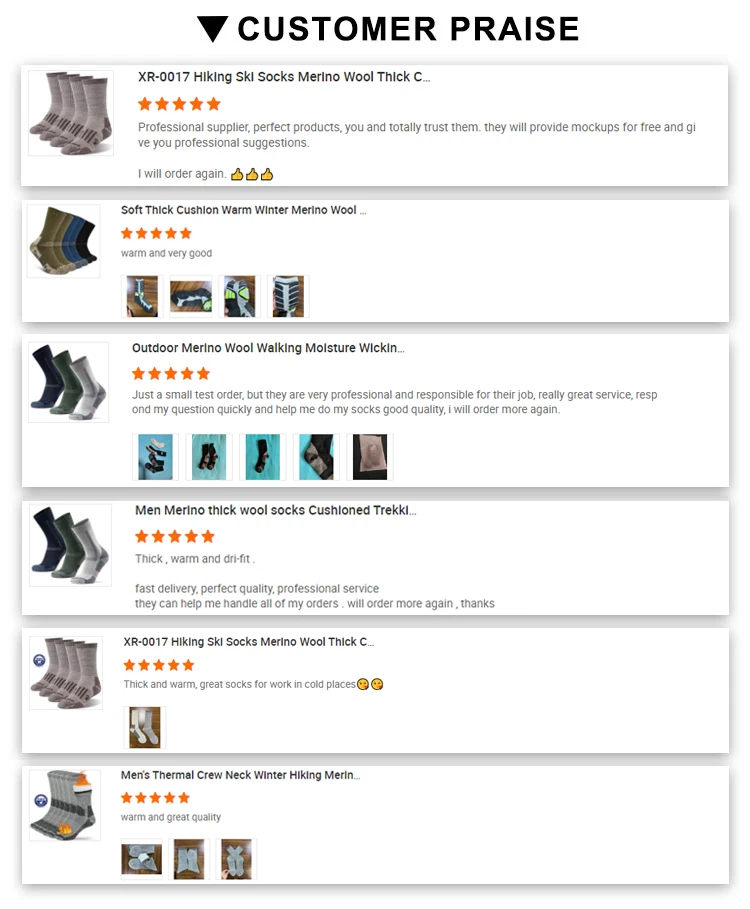Open the Outdoor Merino Wool Walking Moisture Wicking title

click(268, 348)
